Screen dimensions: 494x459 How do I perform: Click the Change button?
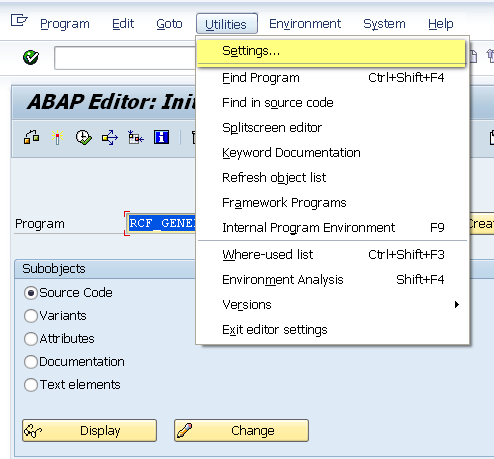pos(241,430)
